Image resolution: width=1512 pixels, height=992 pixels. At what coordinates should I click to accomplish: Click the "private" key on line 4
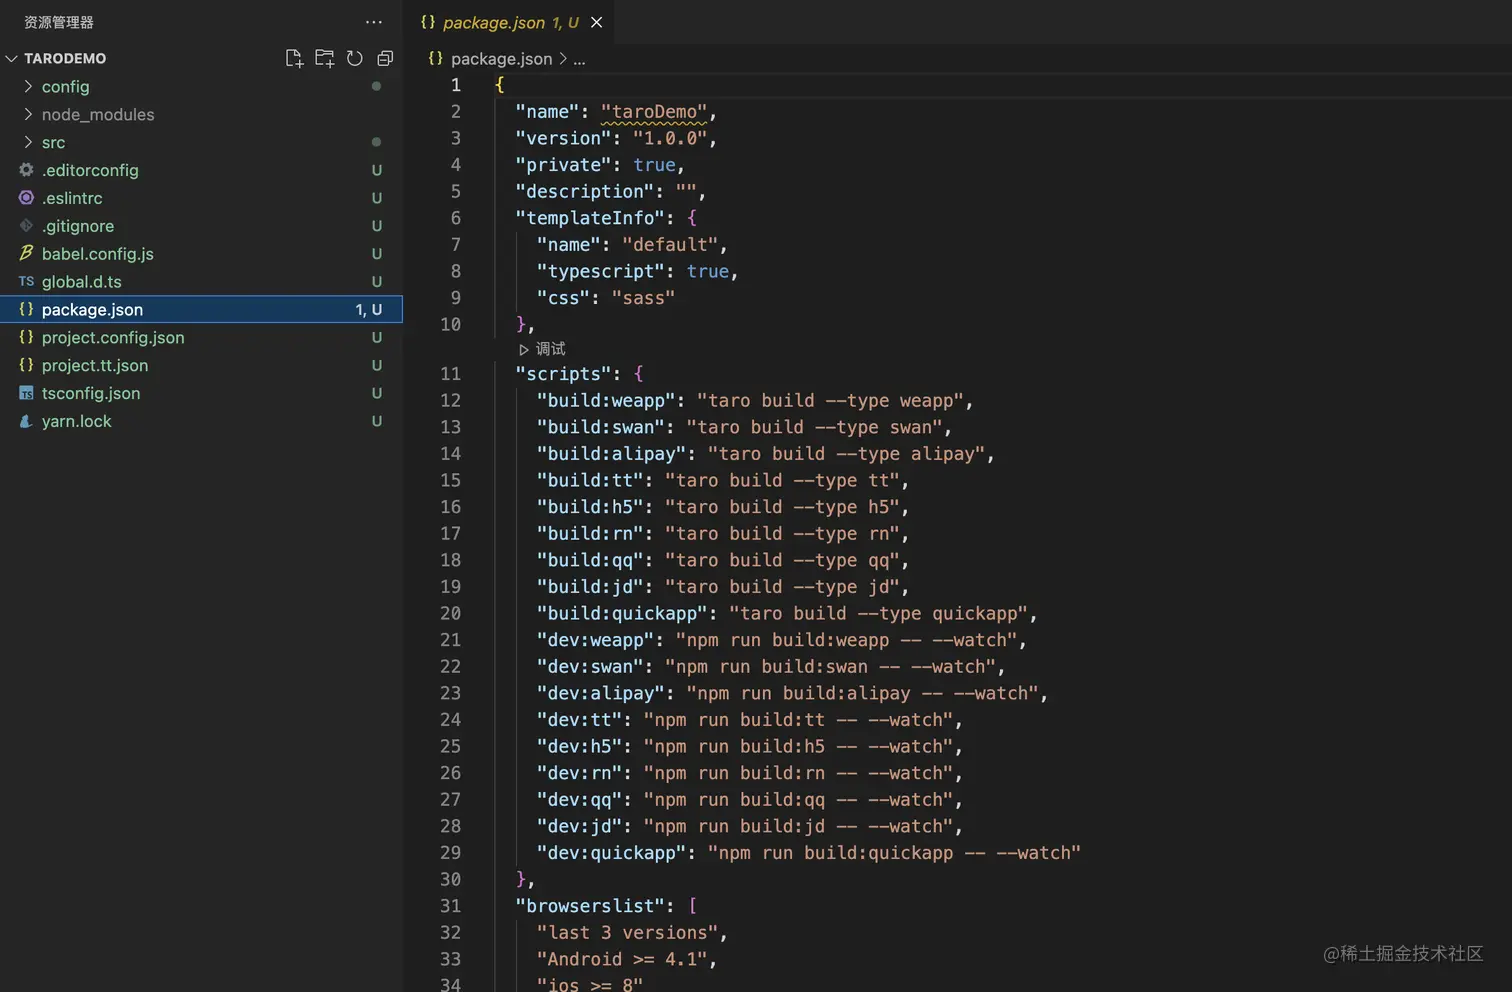pos(563,165)
